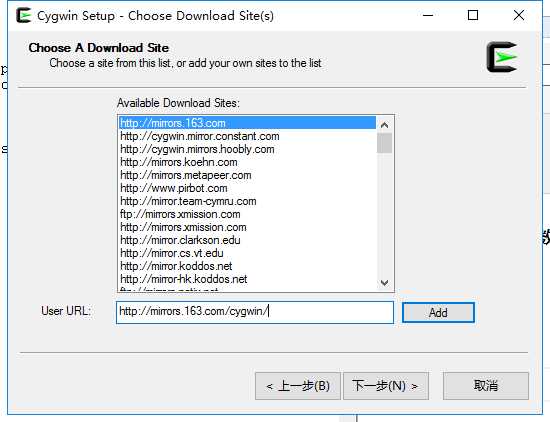Click the Add button
Screen dimensions: 550x422
pyautogui.click(x=438, y=313)
